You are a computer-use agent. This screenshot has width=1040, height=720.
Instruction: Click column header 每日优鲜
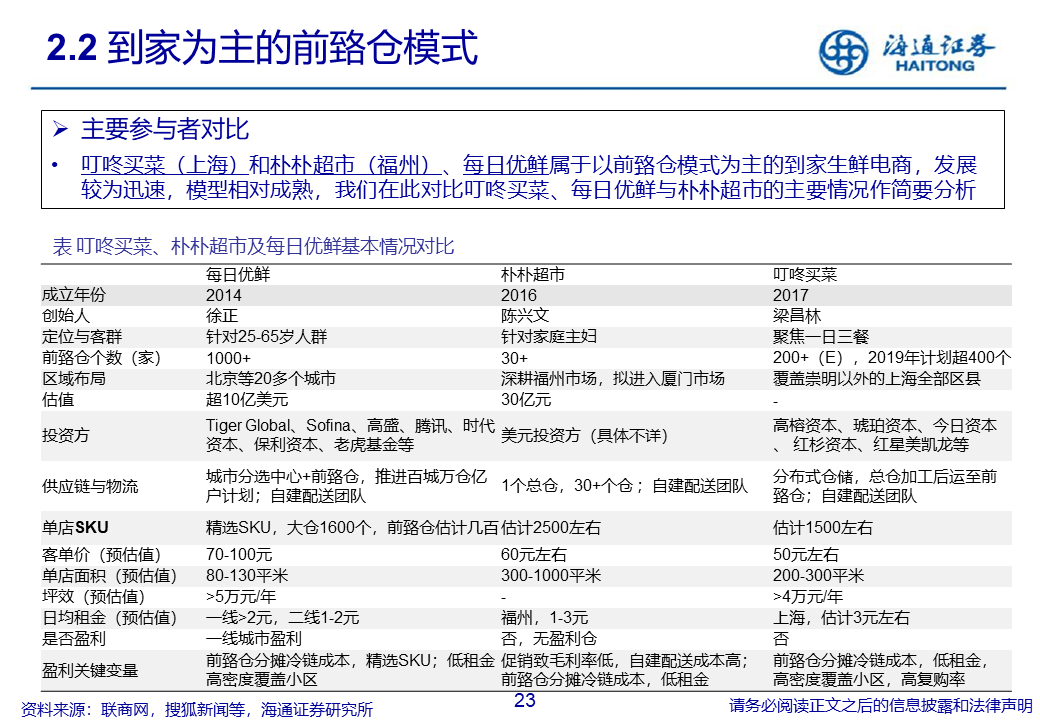click(238, 274)
